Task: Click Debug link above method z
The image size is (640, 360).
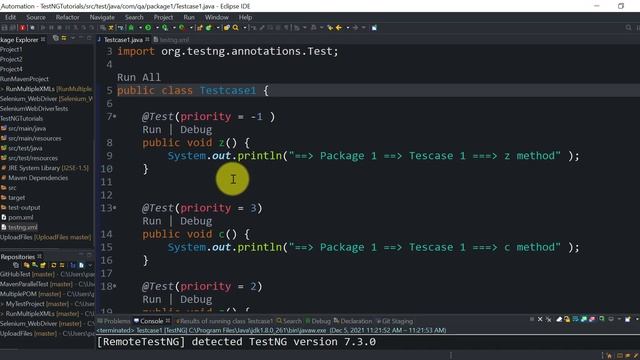Action: click(x=196, y=129)
